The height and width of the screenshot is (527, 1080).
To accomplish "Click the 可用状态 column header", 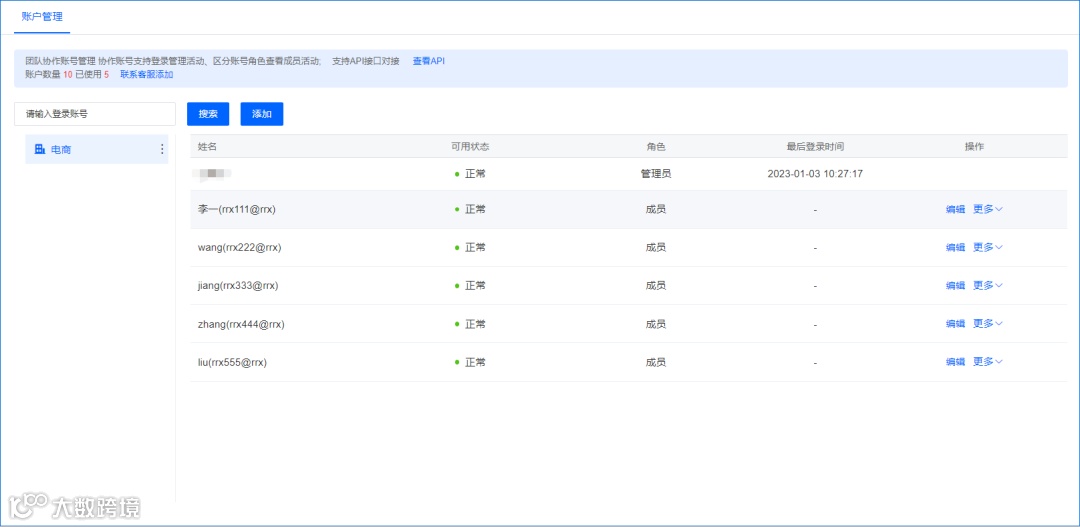I will pos(470,147).
